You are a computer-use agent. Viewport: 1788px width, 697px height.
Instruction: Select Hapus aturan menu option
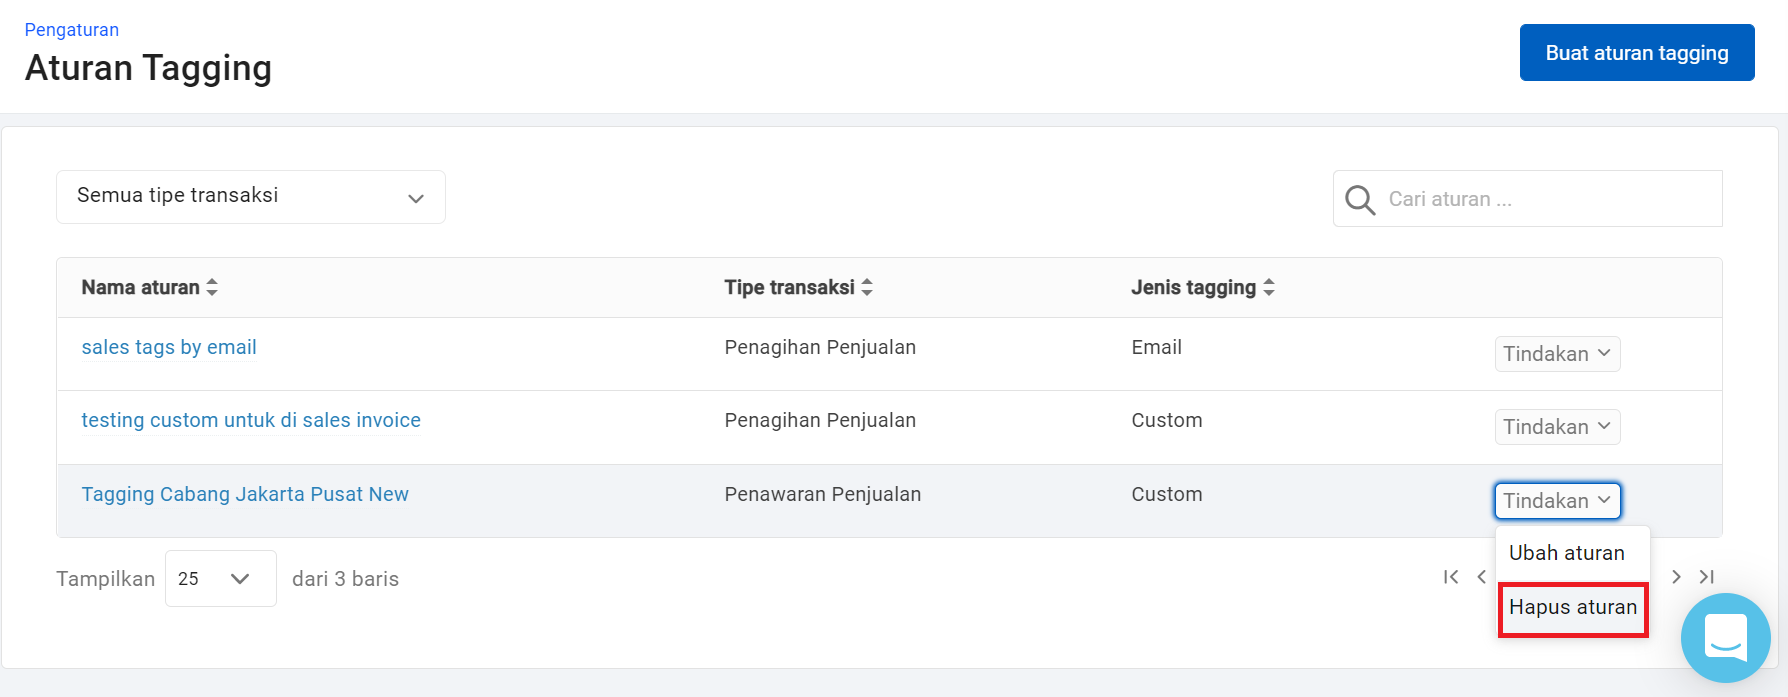pos(1572,608)
